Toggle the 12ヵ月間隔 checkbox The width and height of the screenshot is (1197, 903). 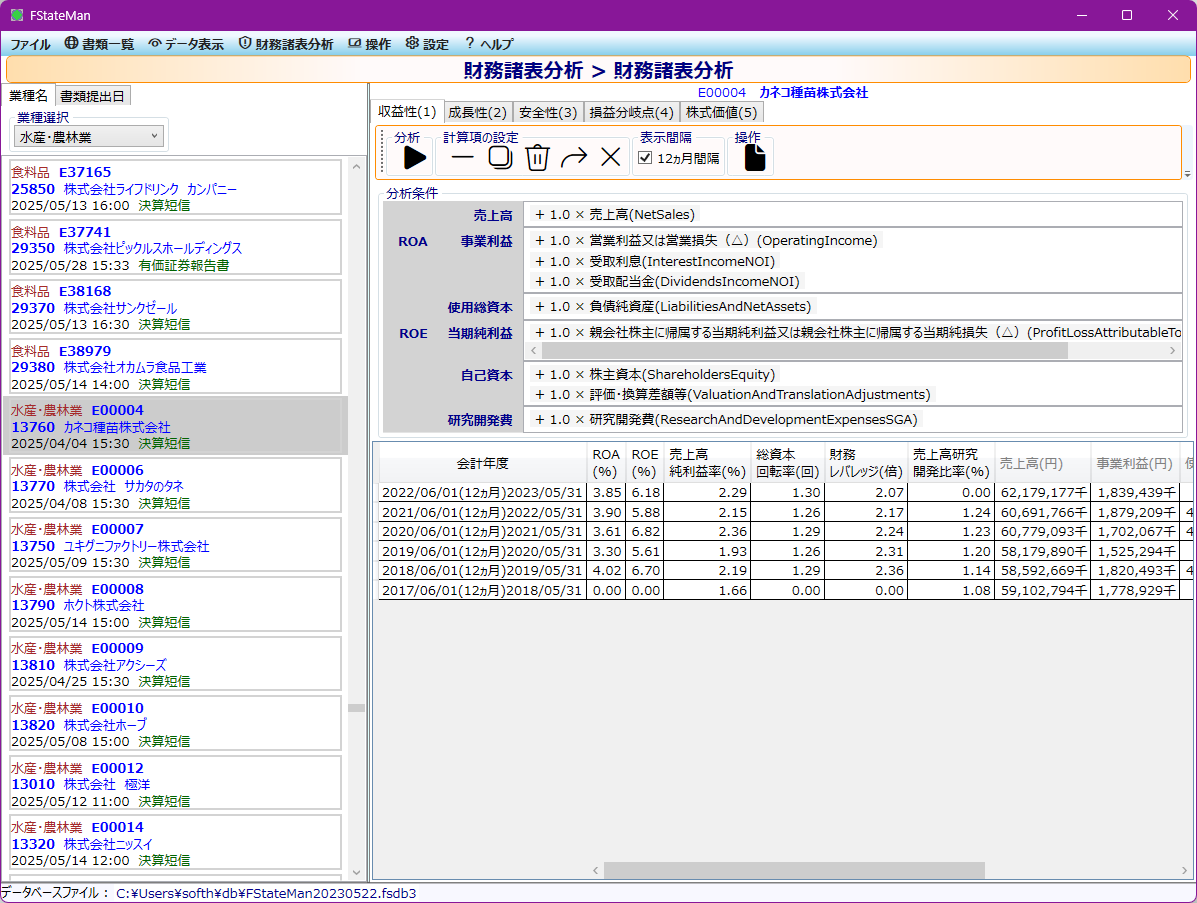coord(645,158)
